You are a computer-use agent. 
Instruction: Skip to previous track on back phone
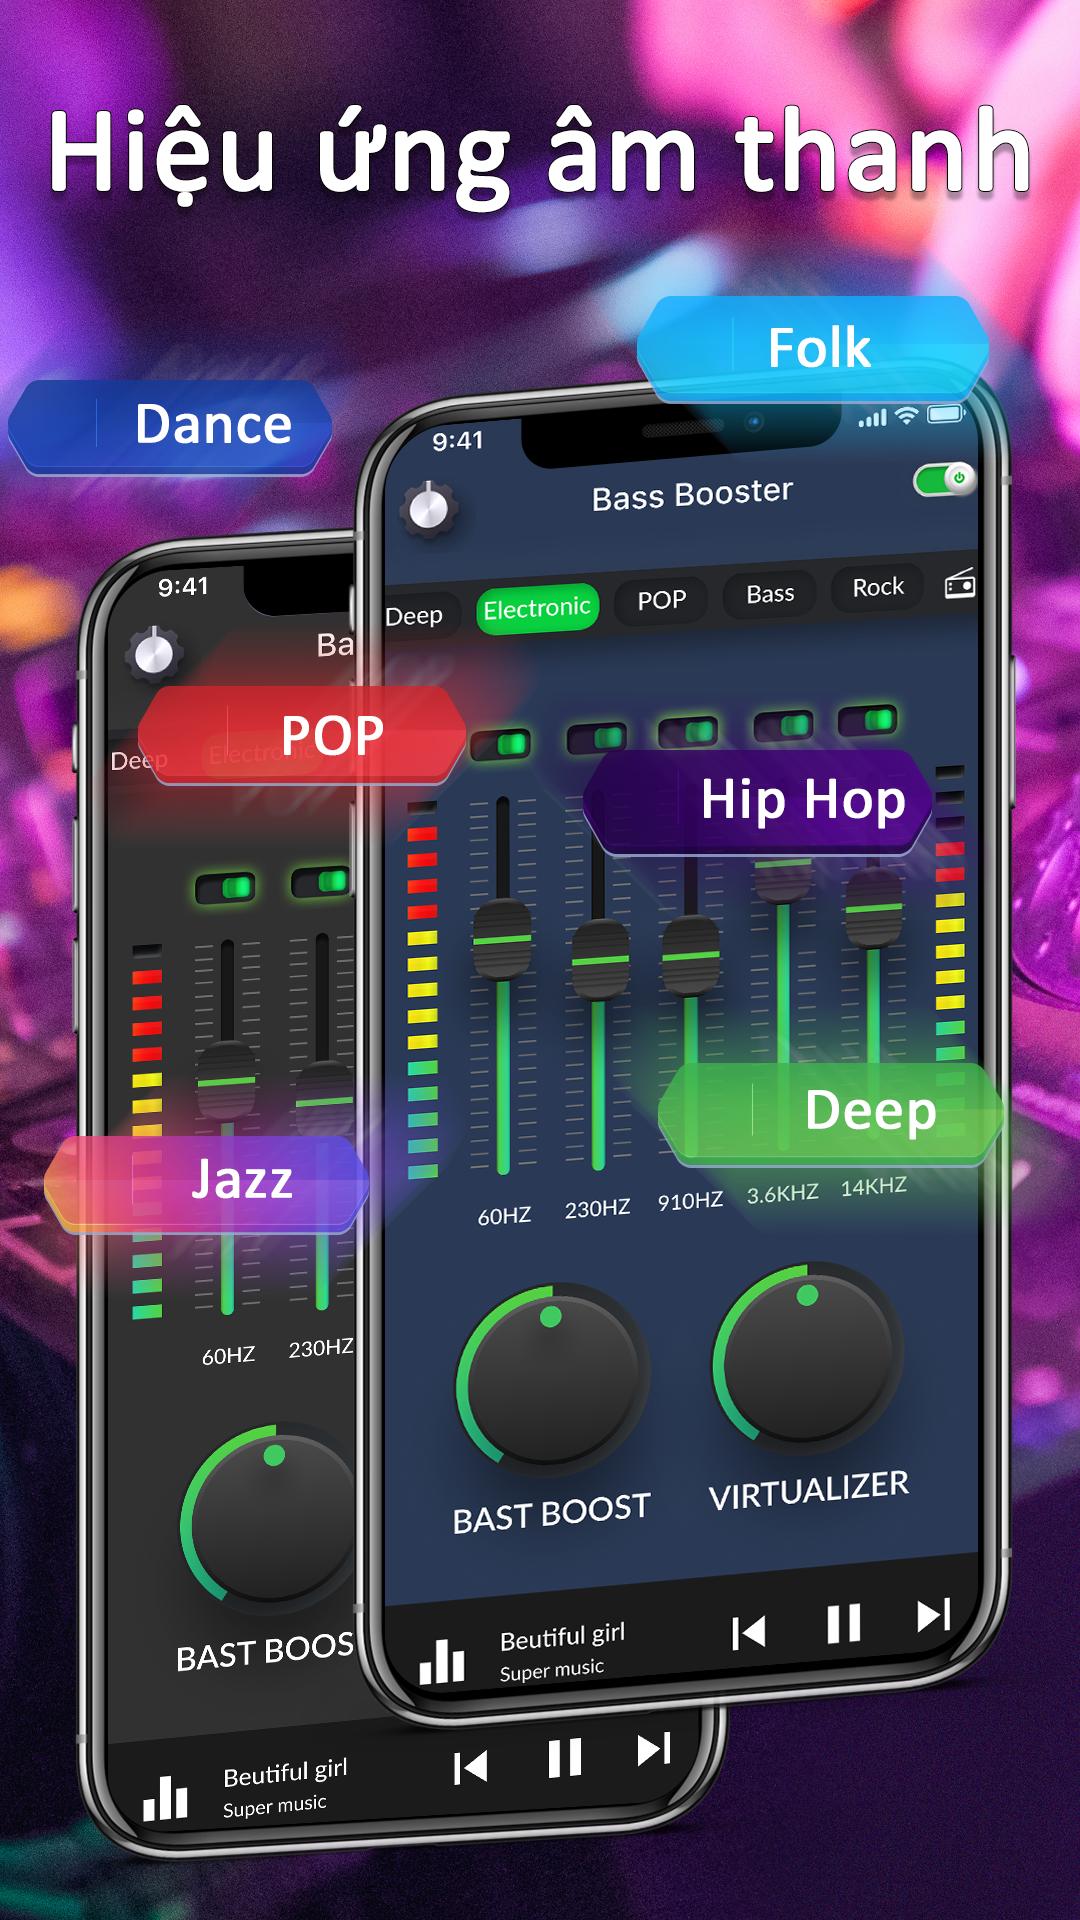(x=470, y=1768)
